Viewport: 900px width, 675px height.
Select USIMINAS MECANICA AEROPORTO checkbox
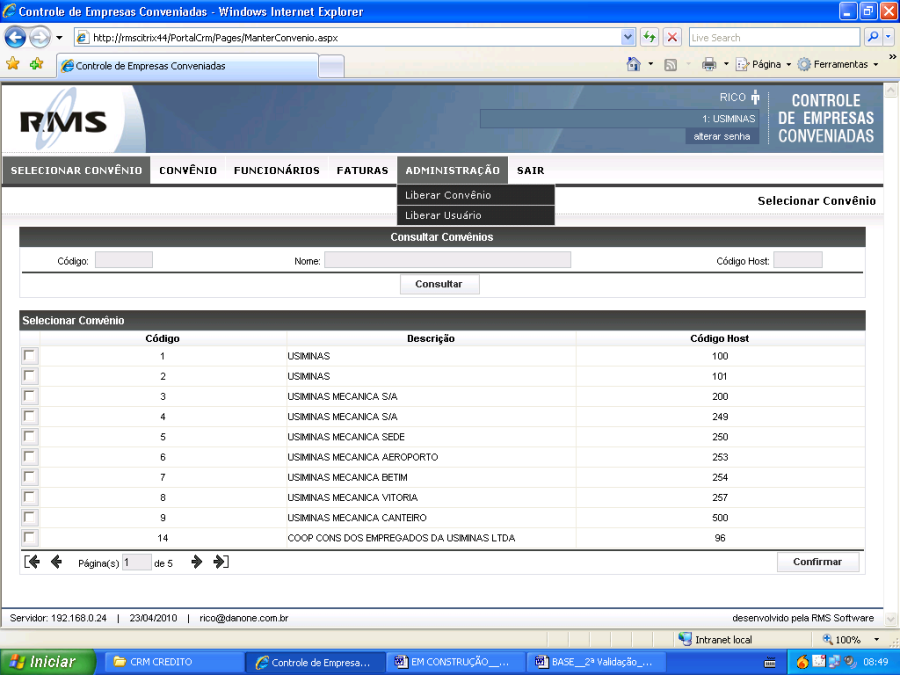(x=30, y=457)
